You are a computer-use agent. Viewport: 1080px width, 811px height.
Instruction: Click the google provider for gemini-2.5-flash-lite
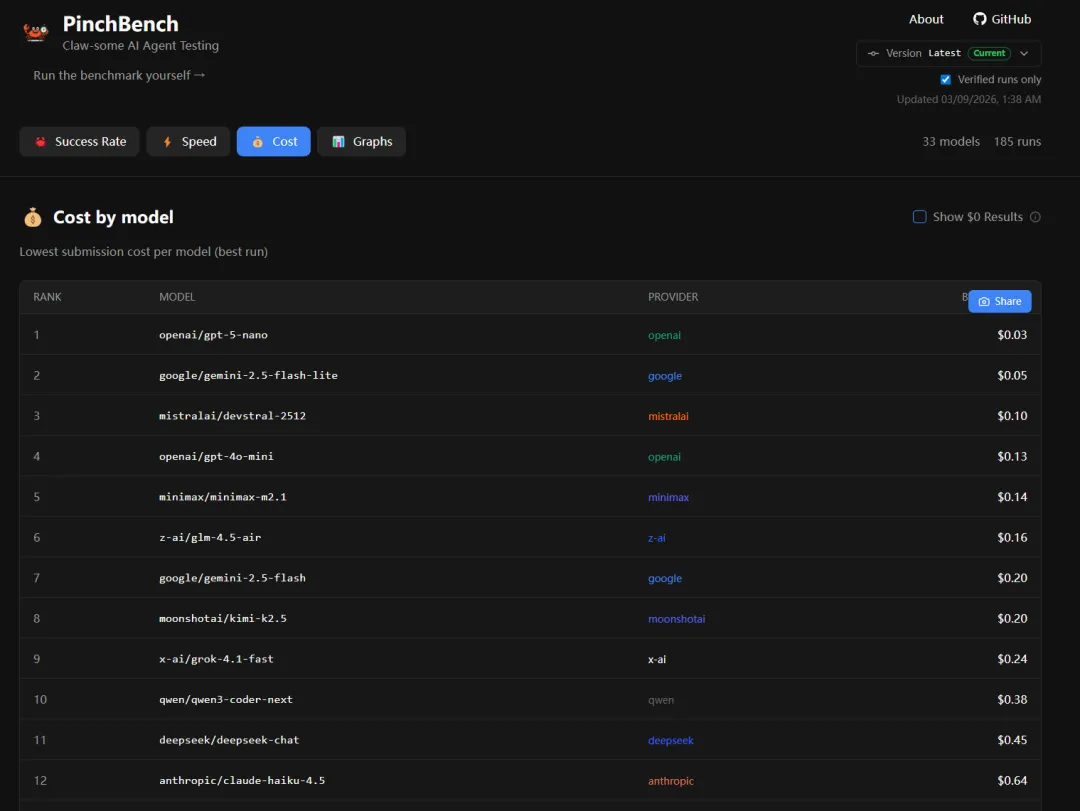[x=665, y=376]
